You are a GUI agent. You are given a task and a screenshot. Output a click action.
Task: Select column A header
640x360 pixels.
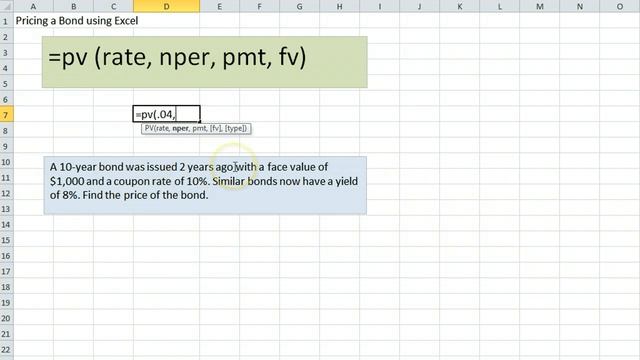pos(33,6)
